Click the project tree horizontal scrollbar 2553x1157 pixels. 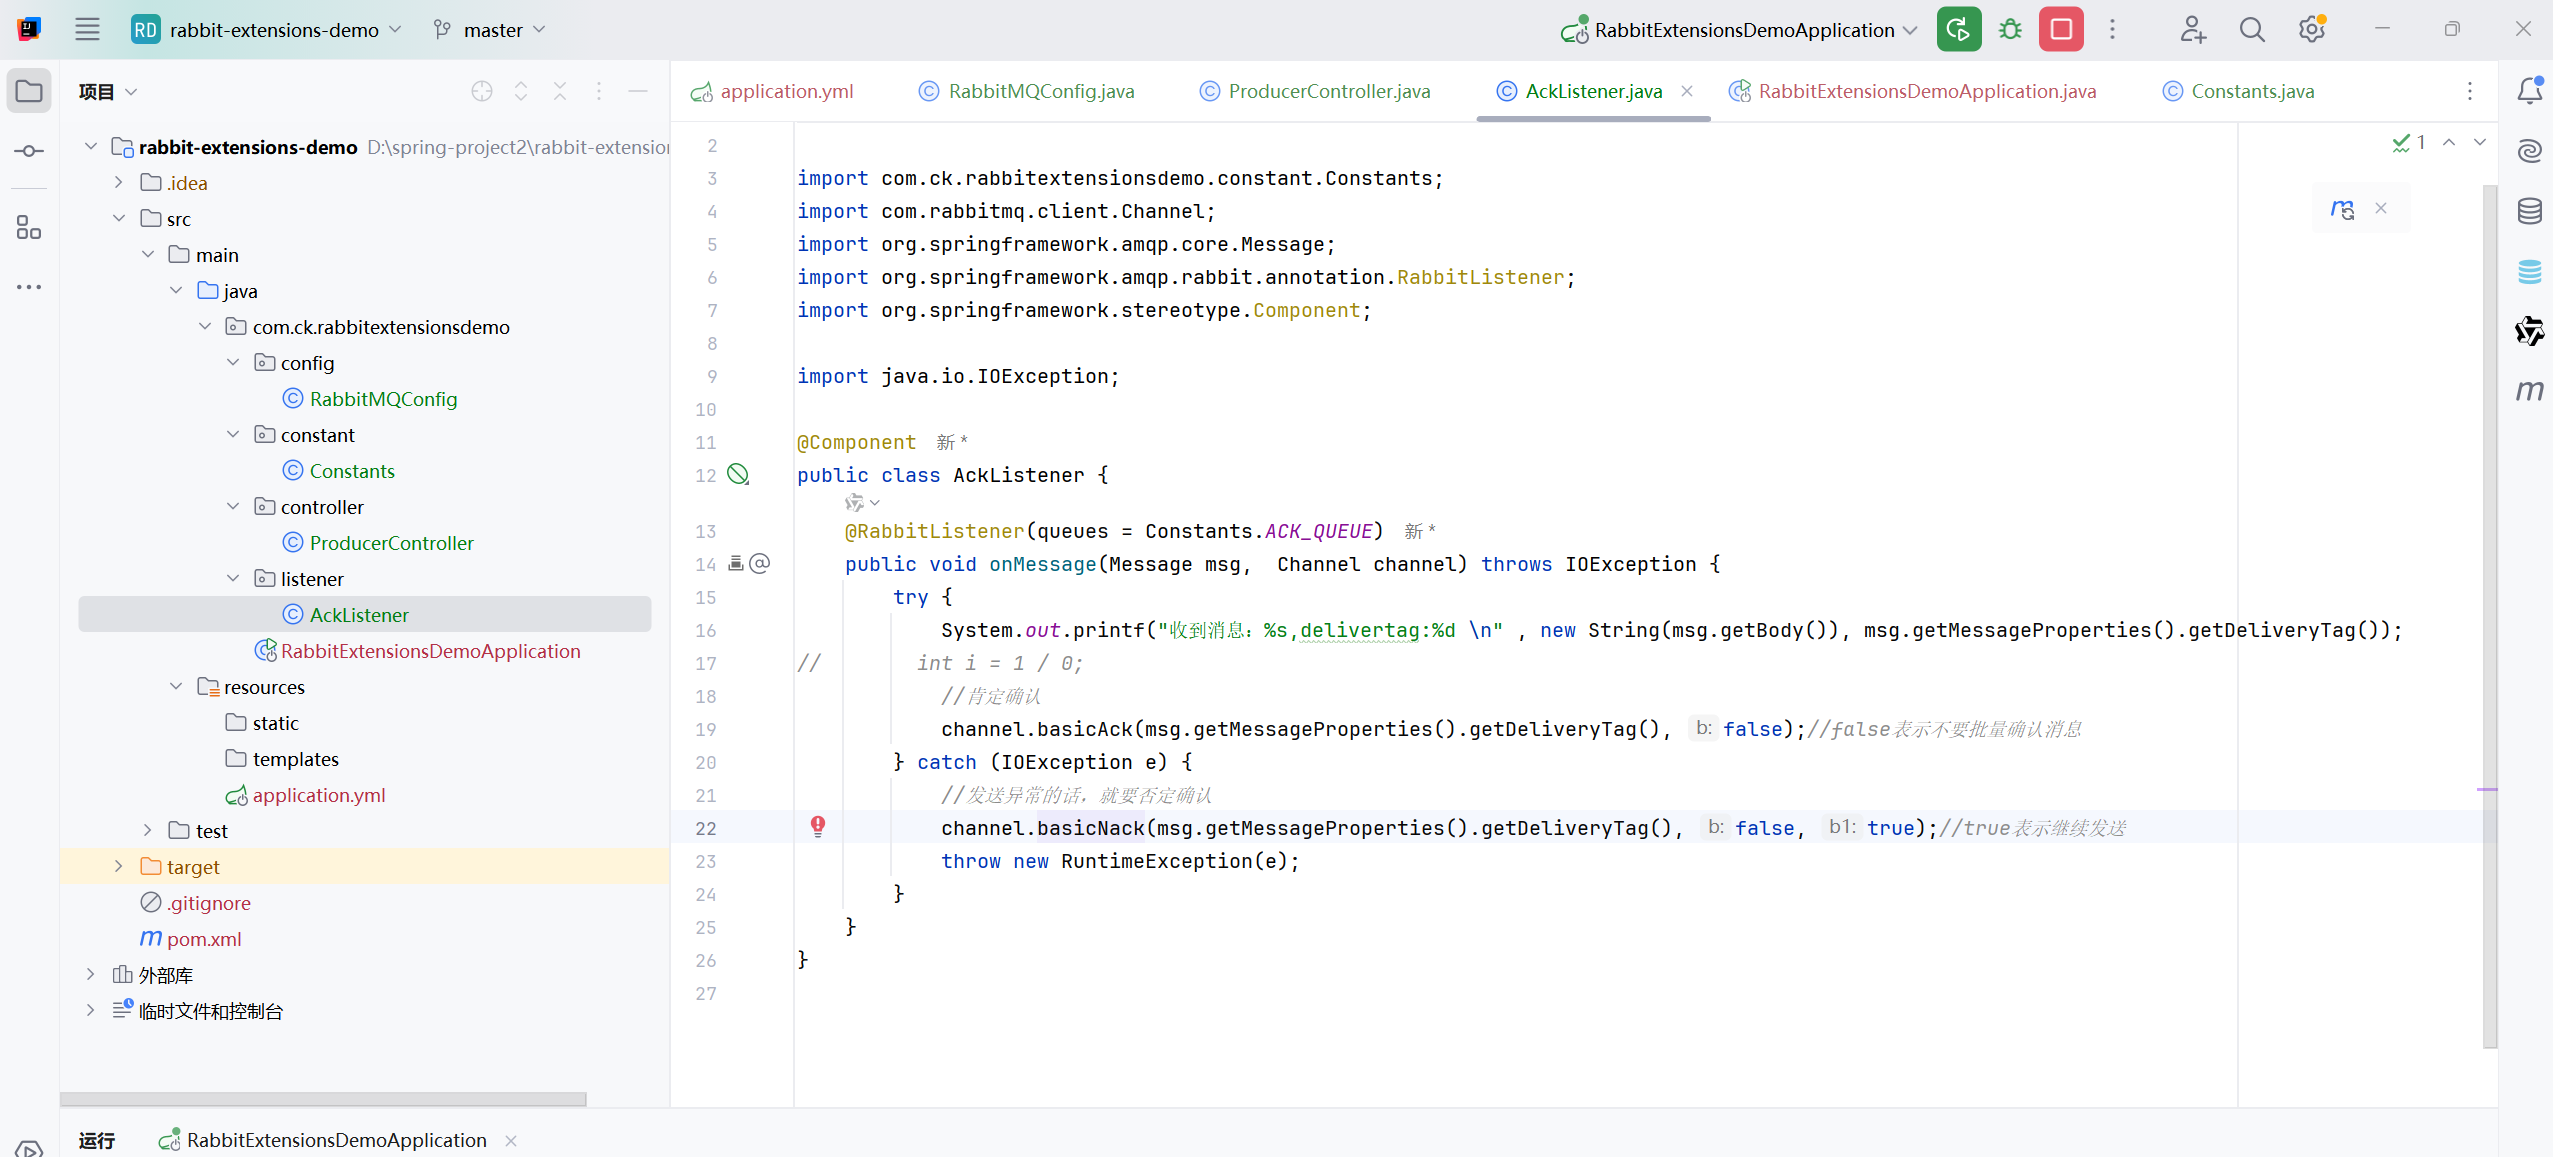click(323, 1098)
